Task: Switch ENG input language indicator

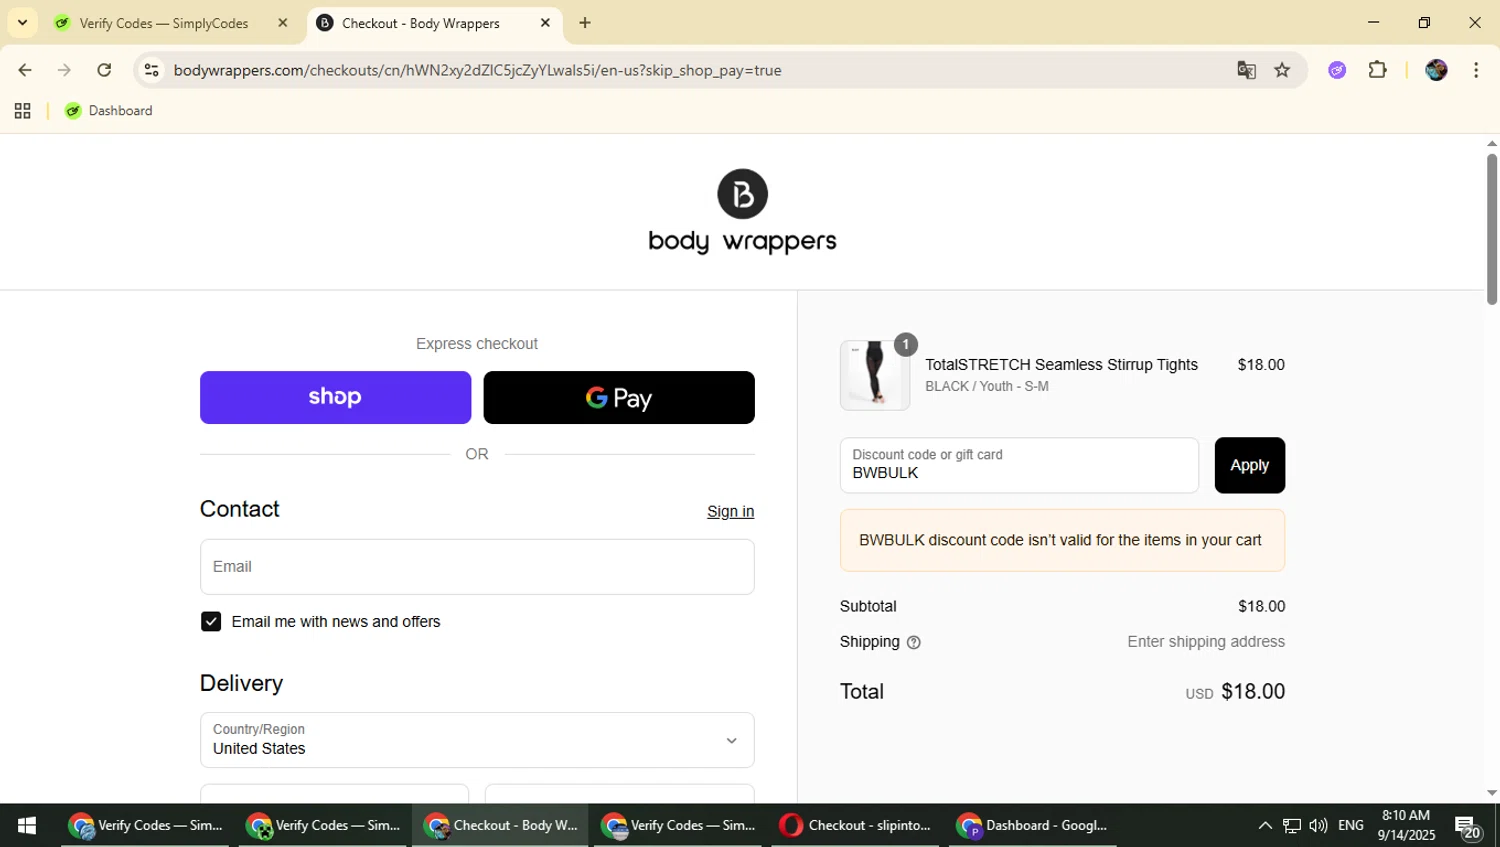Action: click(x=1351, y=825)
